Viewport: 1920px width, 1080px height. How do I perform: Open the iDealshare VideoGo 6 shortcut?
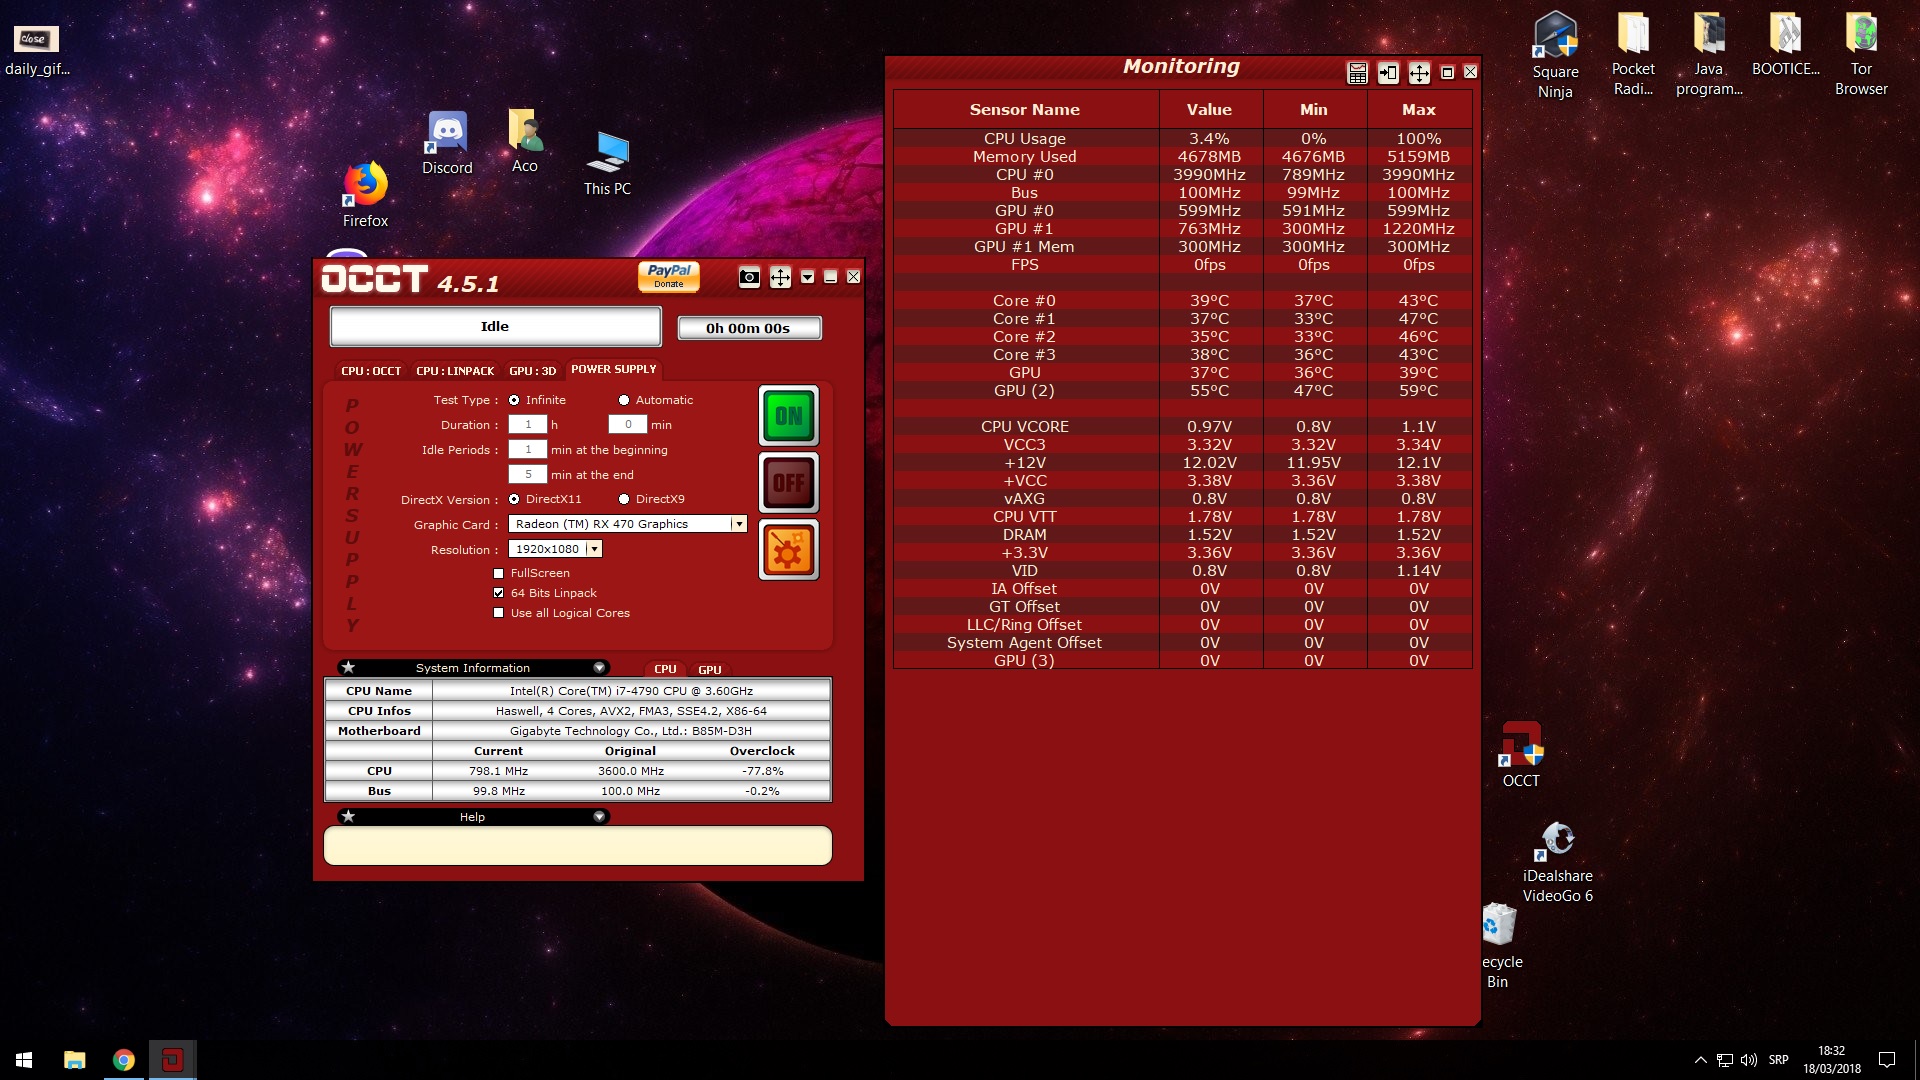(1557, 862)
